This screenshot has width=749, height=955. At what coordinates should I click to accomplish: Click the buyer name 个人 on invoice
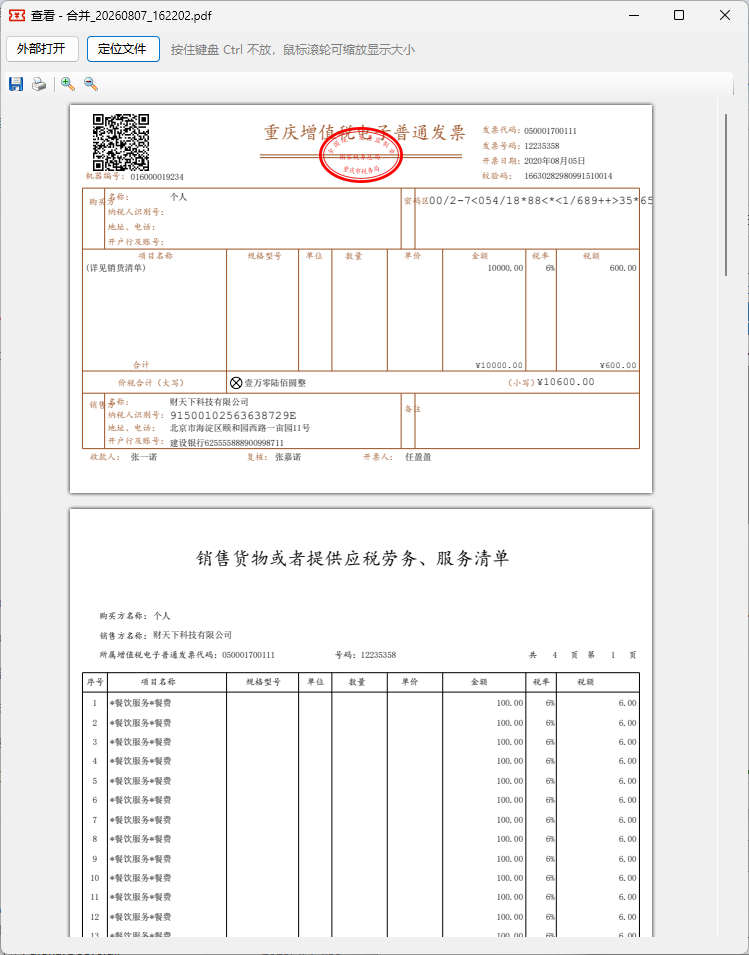point(178,197)
